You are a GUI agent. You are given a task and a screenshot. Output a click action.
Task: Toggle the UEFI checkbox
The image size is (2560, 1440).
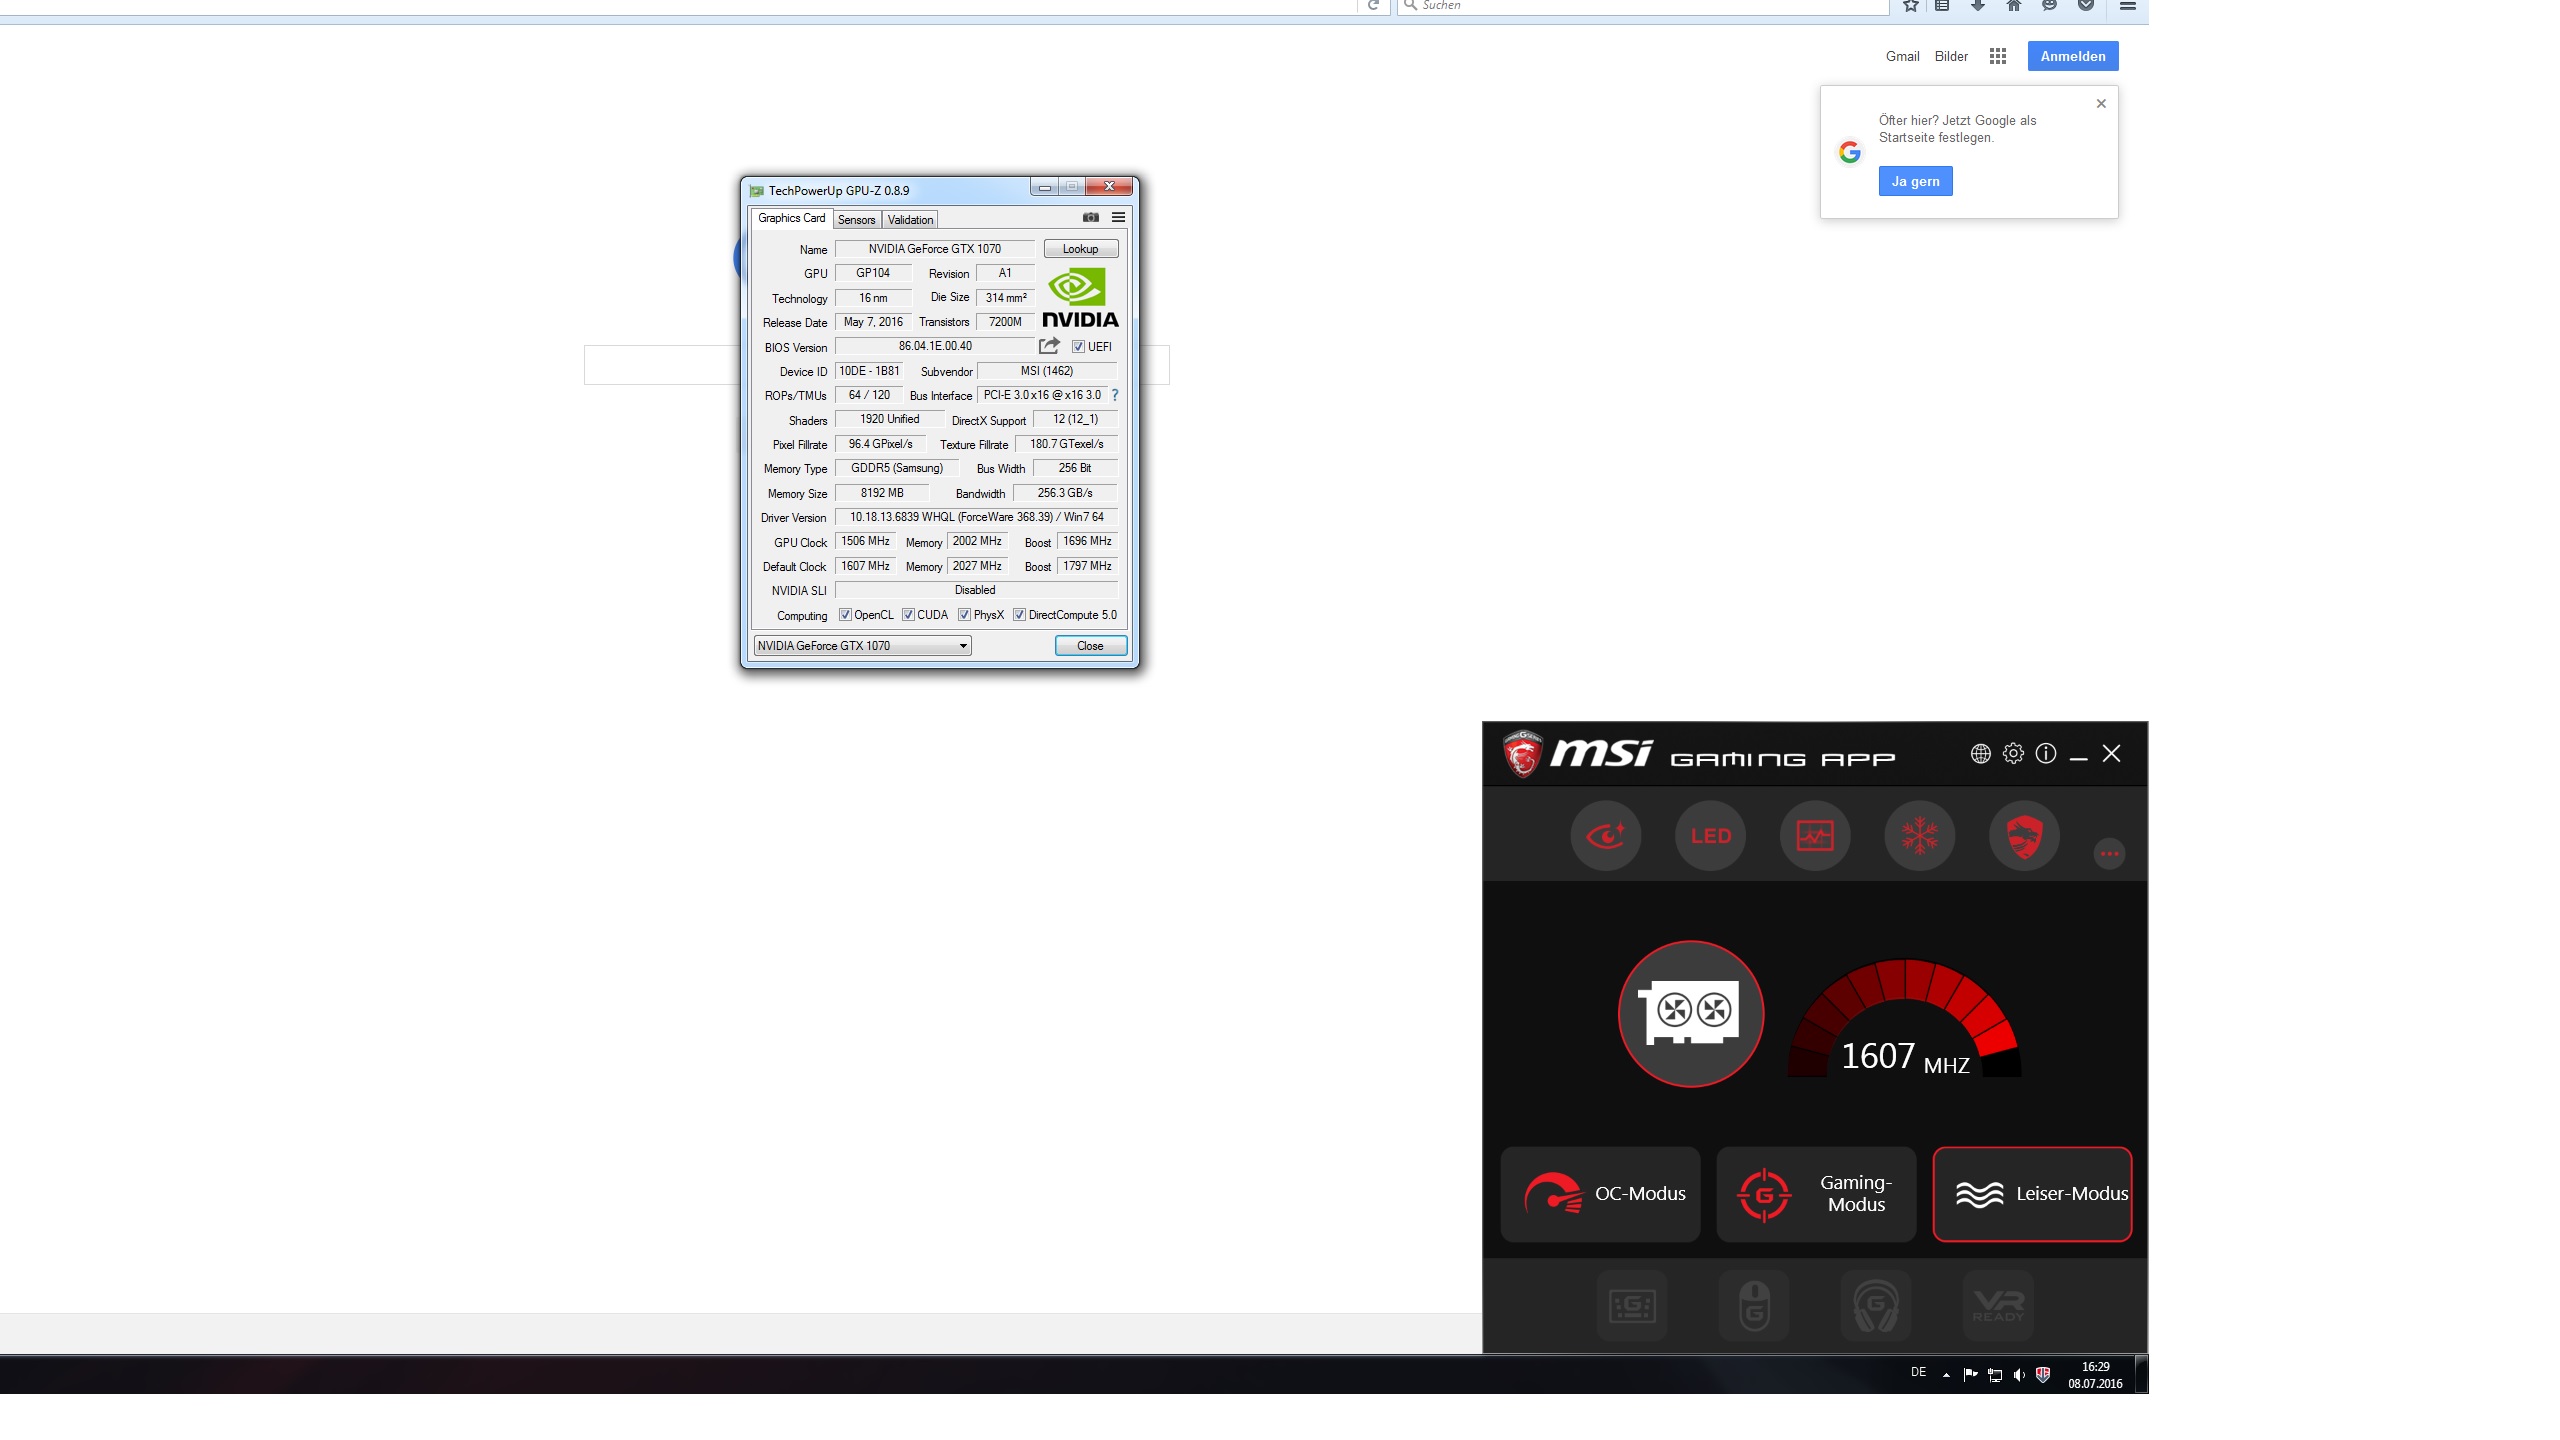pyautogui.click(x=1078, y=347)
